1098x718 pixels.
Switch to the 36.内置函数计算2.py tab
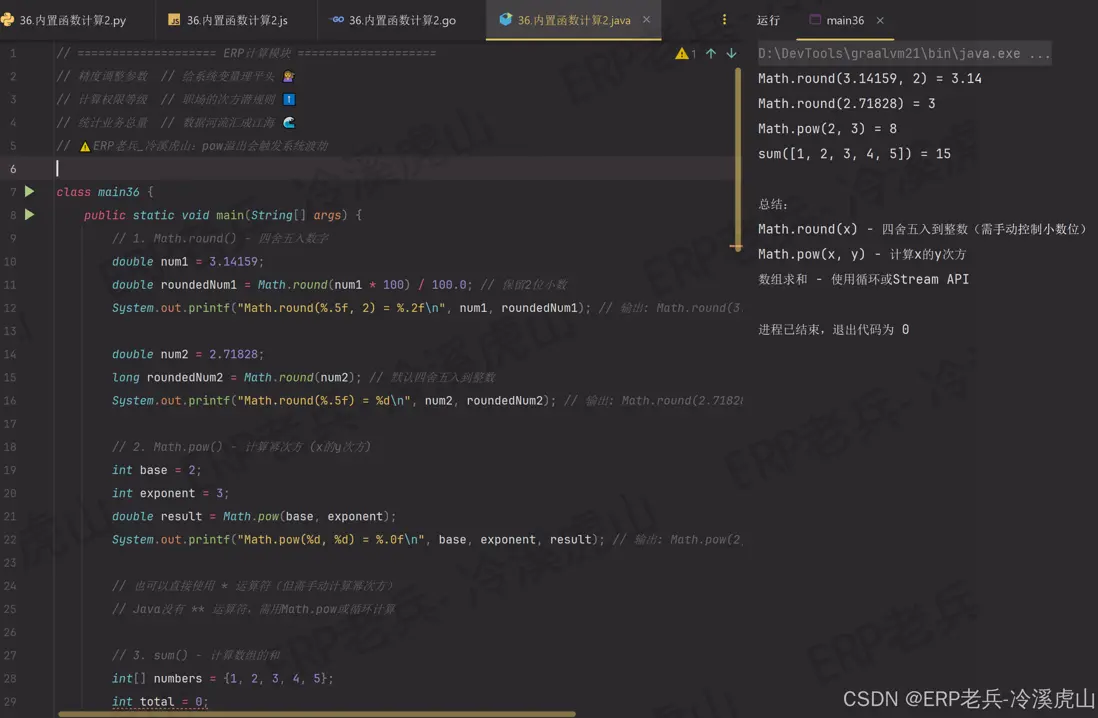(x=64, y=20)
